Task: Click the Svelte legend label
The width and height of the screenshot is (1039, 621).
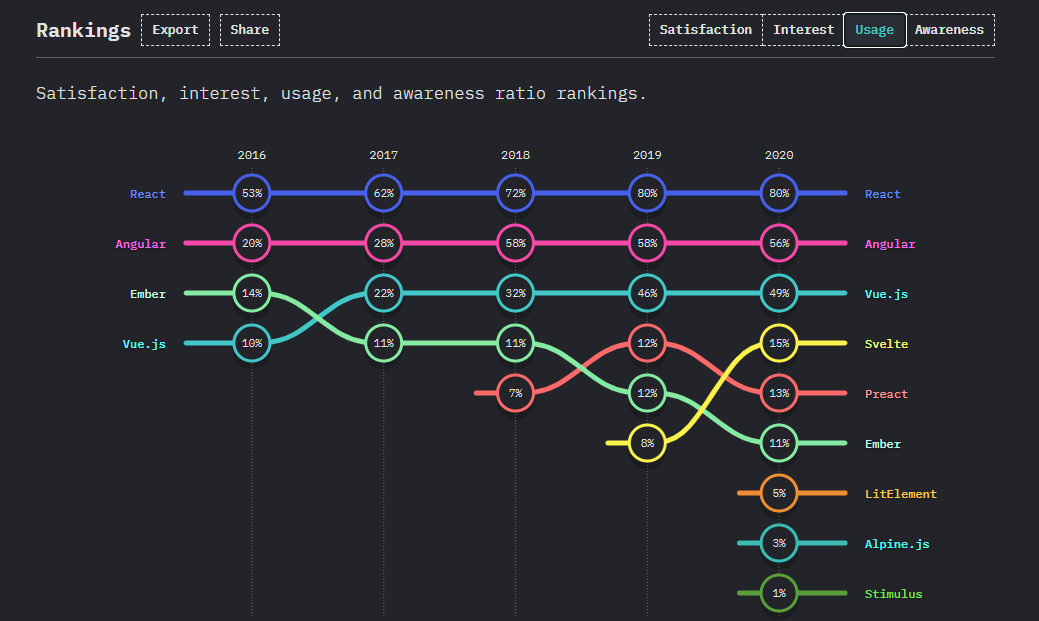Action: [887, 344]
